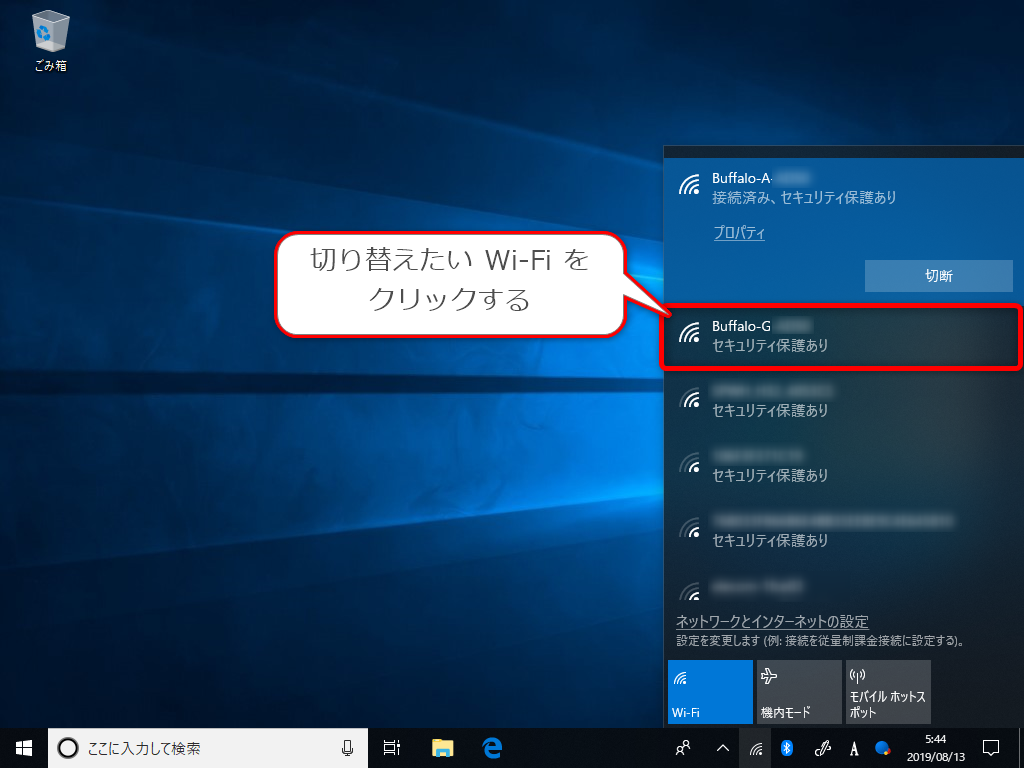Image resolution: width=1024 pixels, height=768 pixels.
Task: Click the taskbar search input field
Action: [200, 747]
